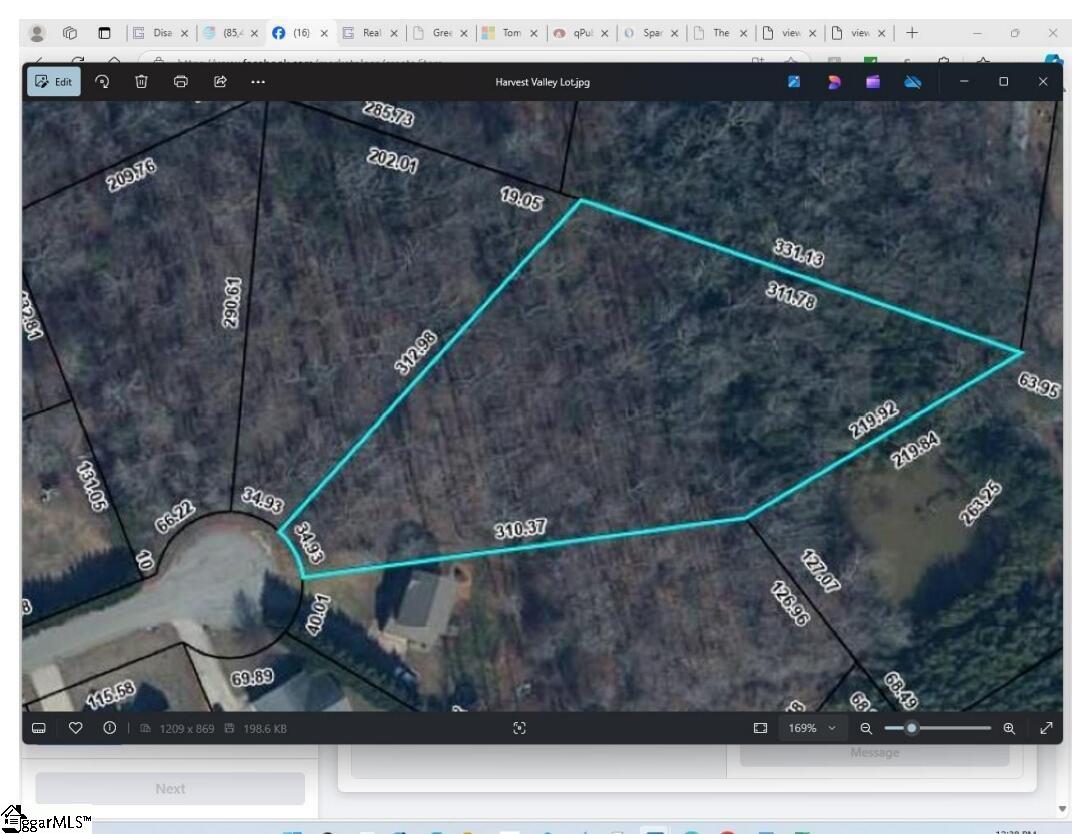The height and width of the screenshot is (834, 1080).
Task: Fit image to window icon
Action: click(x=760, y=728)
